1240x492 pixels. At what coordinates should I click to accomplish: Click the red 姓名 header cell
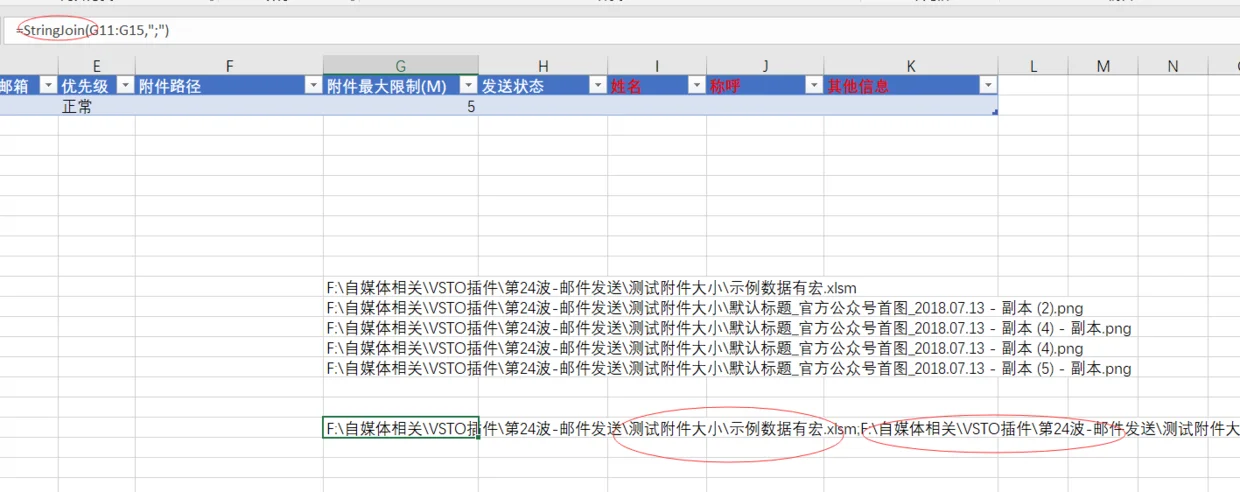point(657,86)
